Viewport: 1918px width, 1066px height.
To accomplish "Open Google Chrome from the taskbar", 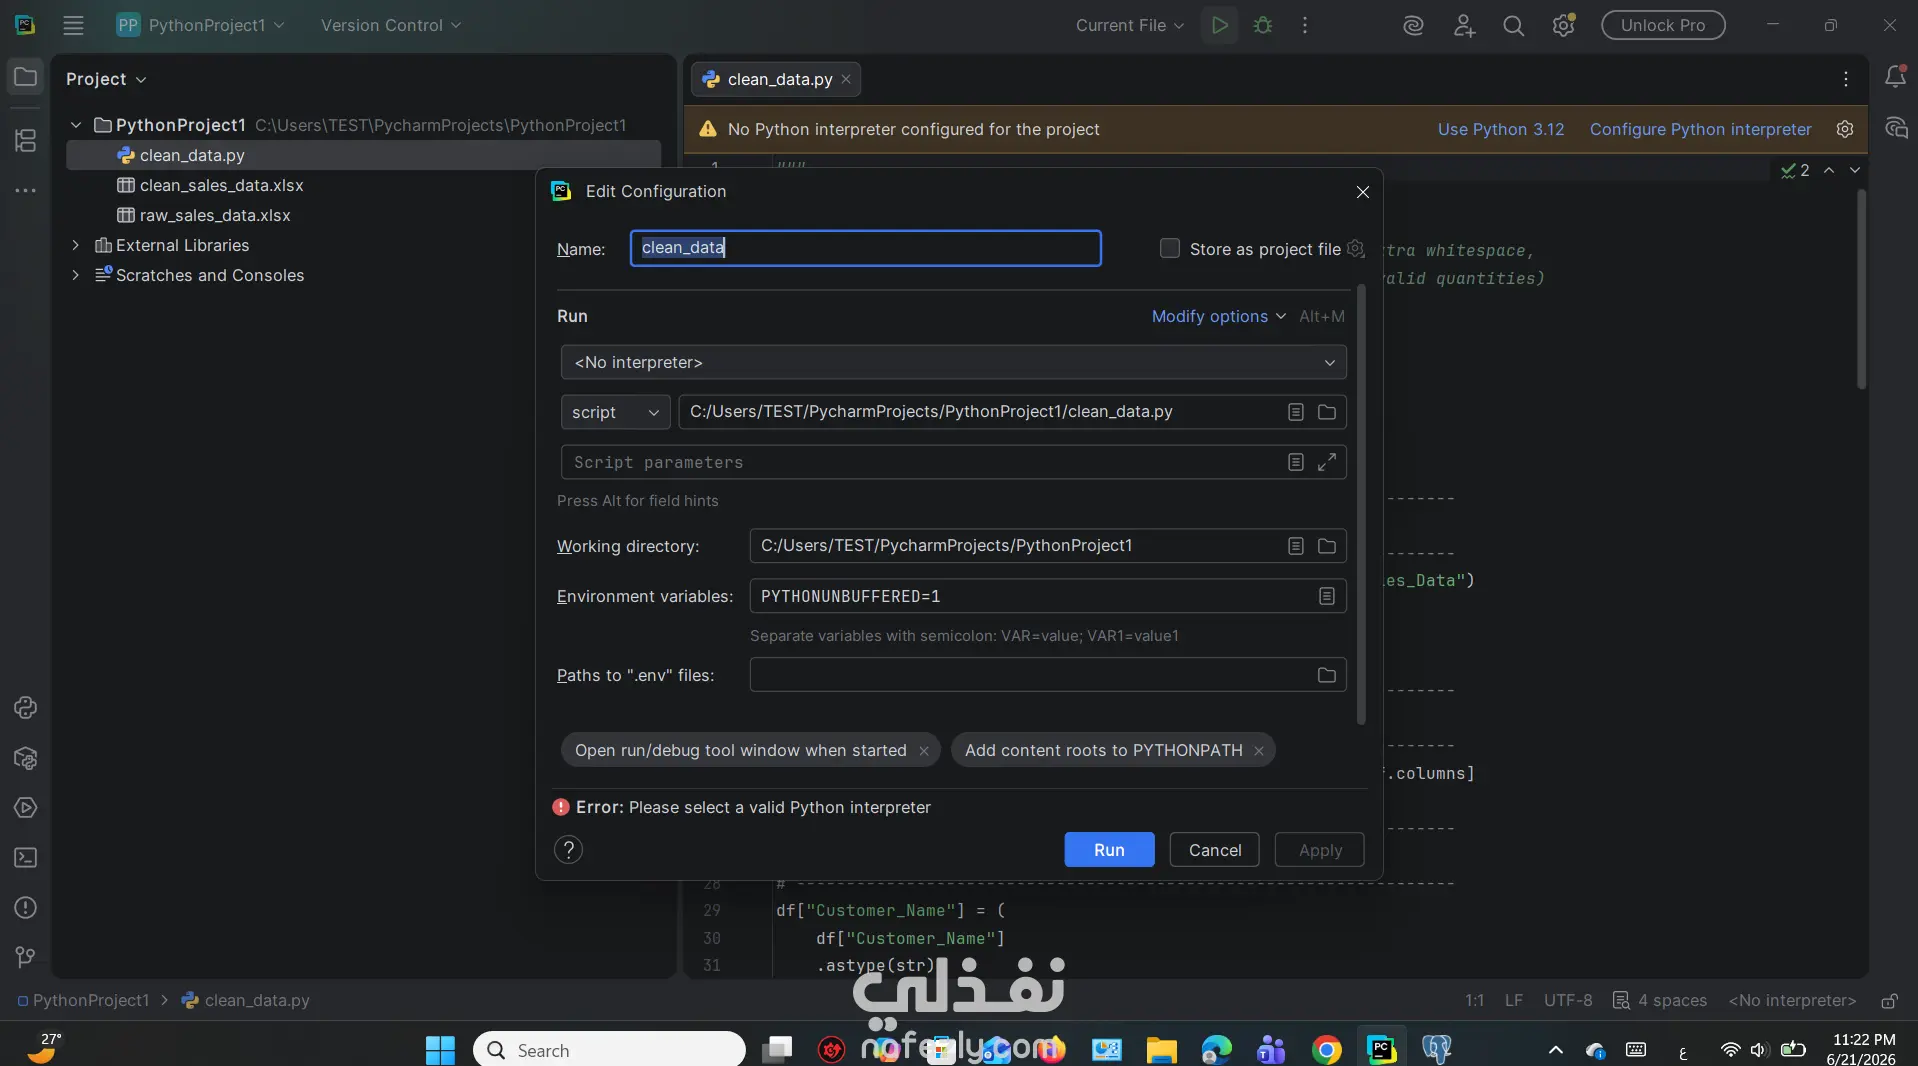I will coord(1327,1050).
